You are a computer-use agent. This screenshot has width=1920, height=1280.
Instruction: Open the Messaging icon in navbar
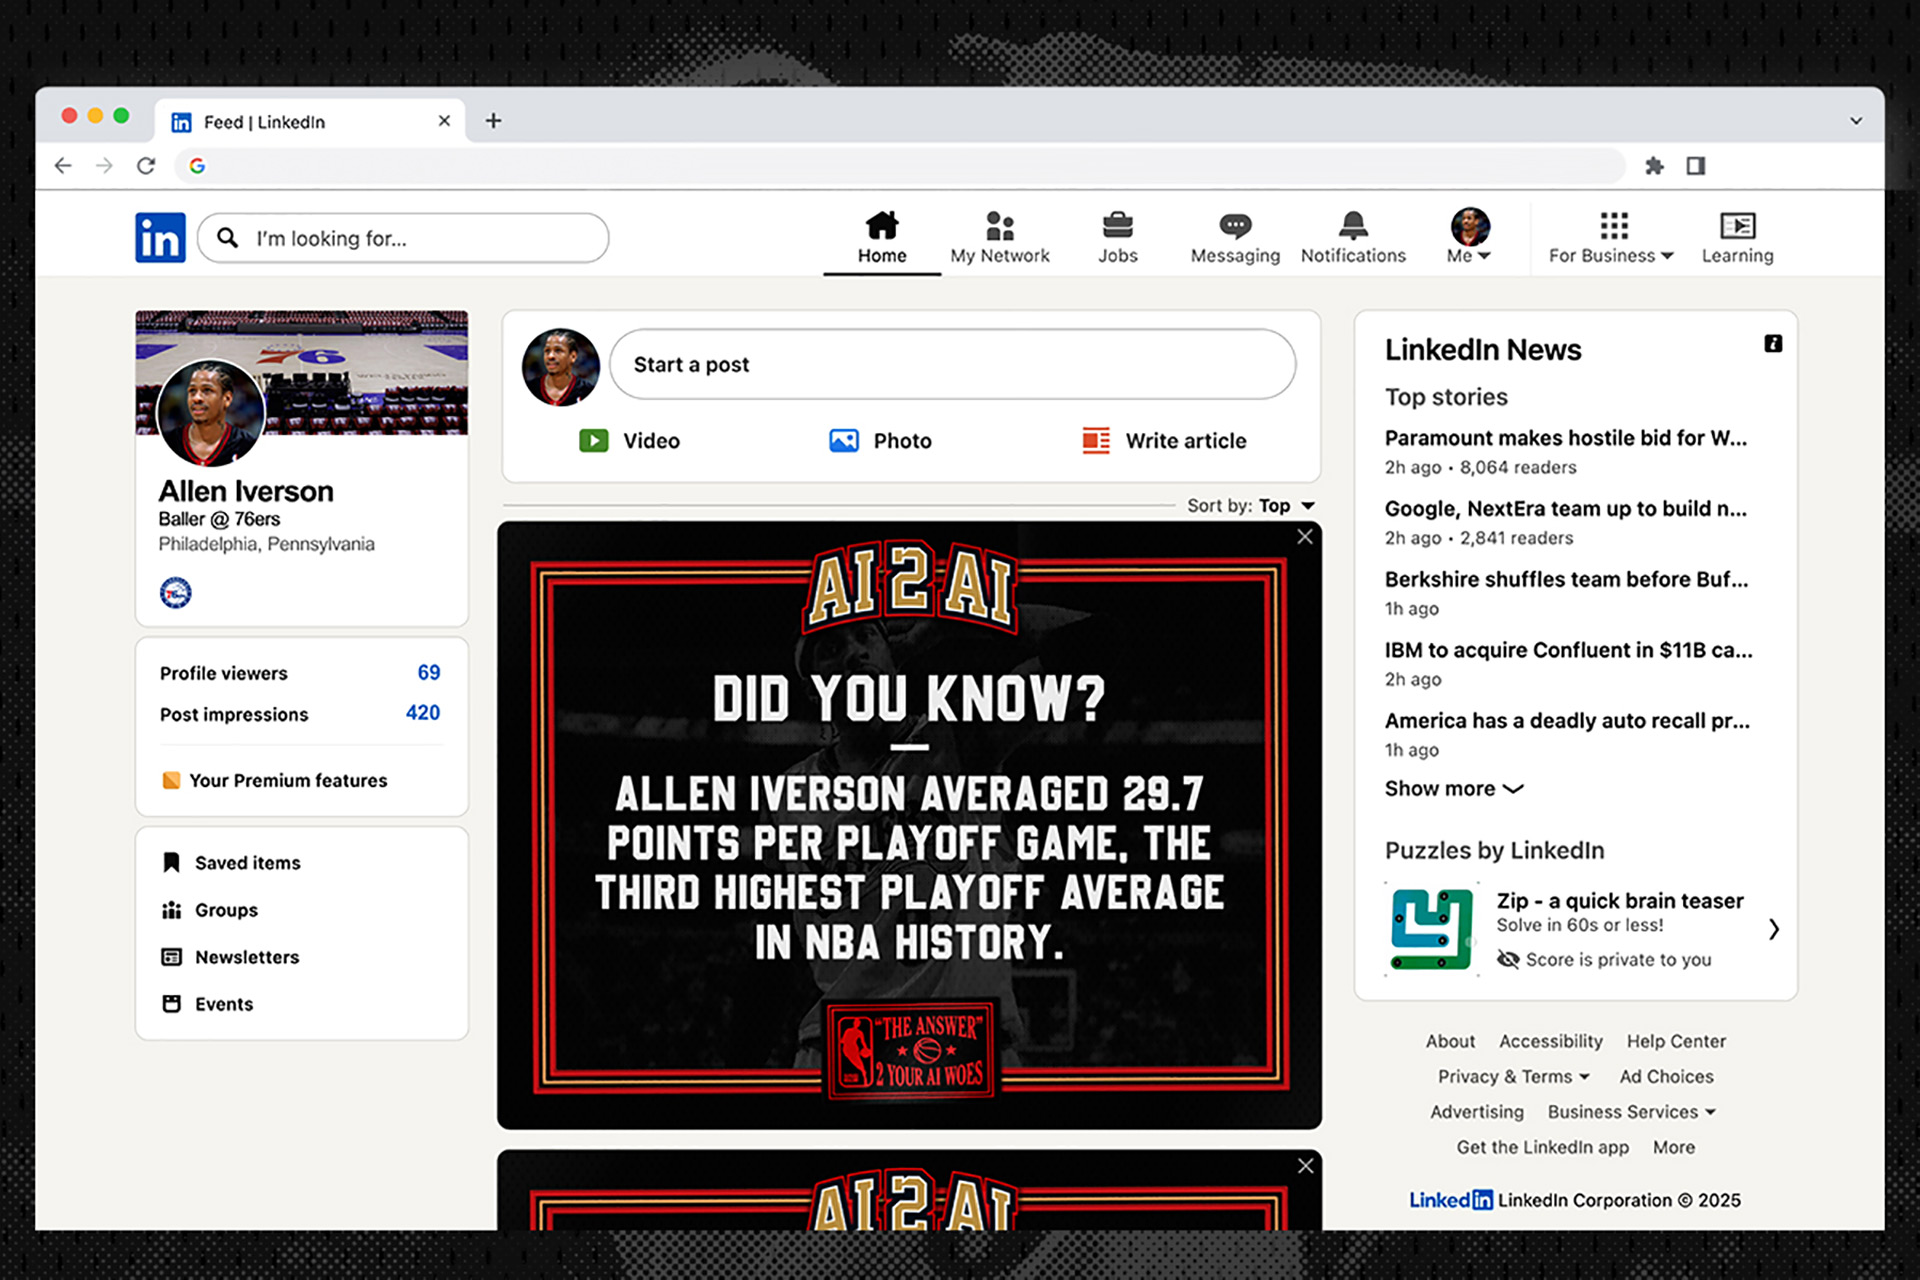click(x=1235, y=226)
